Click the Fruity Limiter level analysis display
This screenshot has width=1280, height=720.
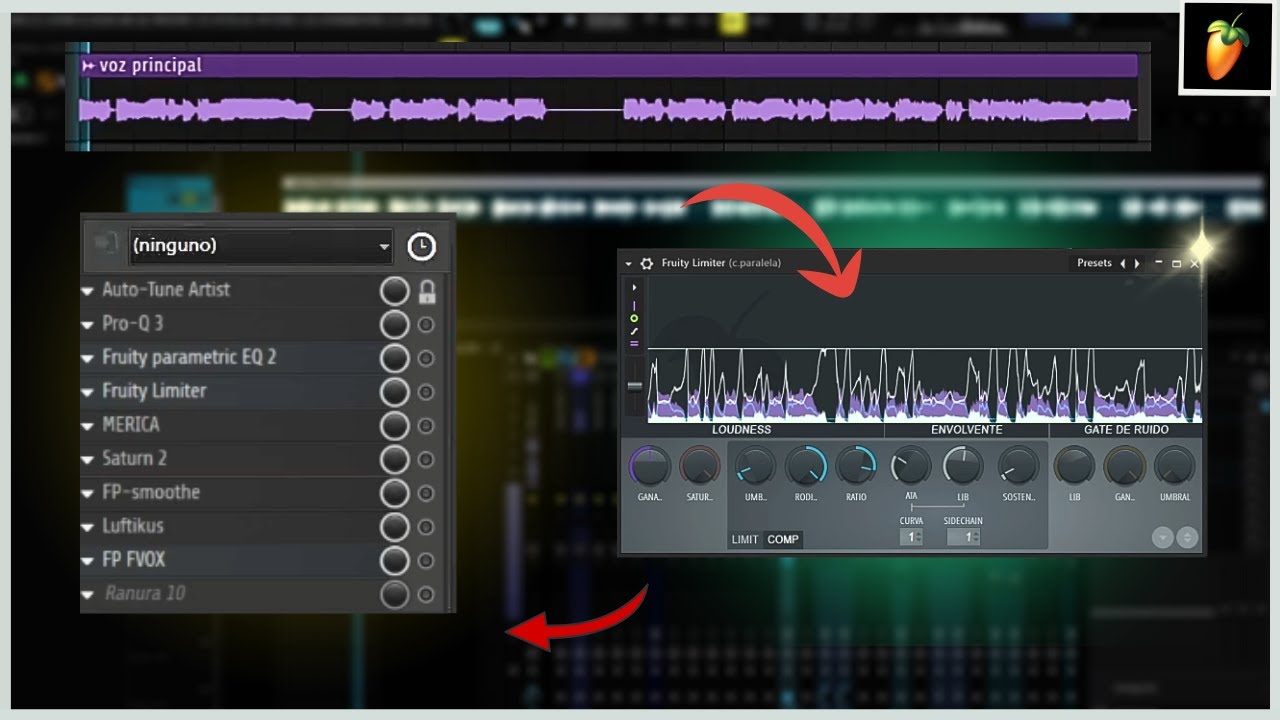click(x=924, y=349)
